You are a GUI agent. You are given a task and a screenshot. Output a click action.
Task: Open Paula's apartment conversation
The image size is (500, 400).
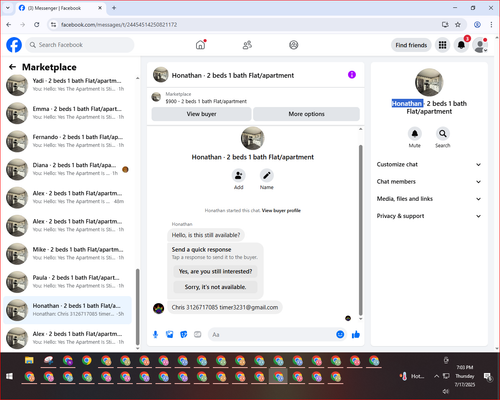(x=67, y=282)
